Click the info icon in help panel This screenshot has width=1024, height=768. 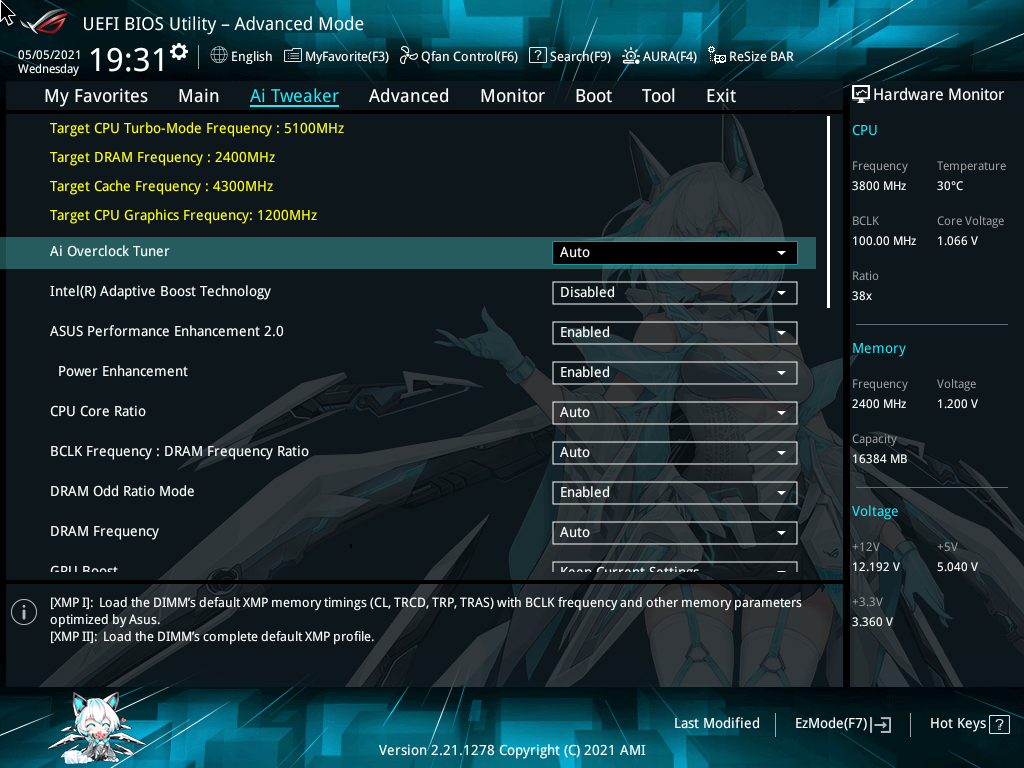pyautogui.click(x=24, y=612)
